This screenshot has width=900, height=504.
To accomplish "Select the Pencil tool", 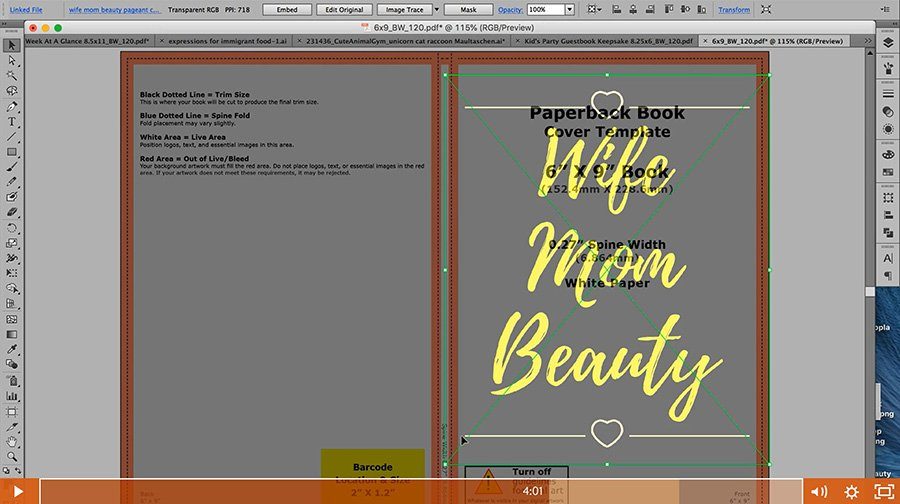I will [11, 182].
